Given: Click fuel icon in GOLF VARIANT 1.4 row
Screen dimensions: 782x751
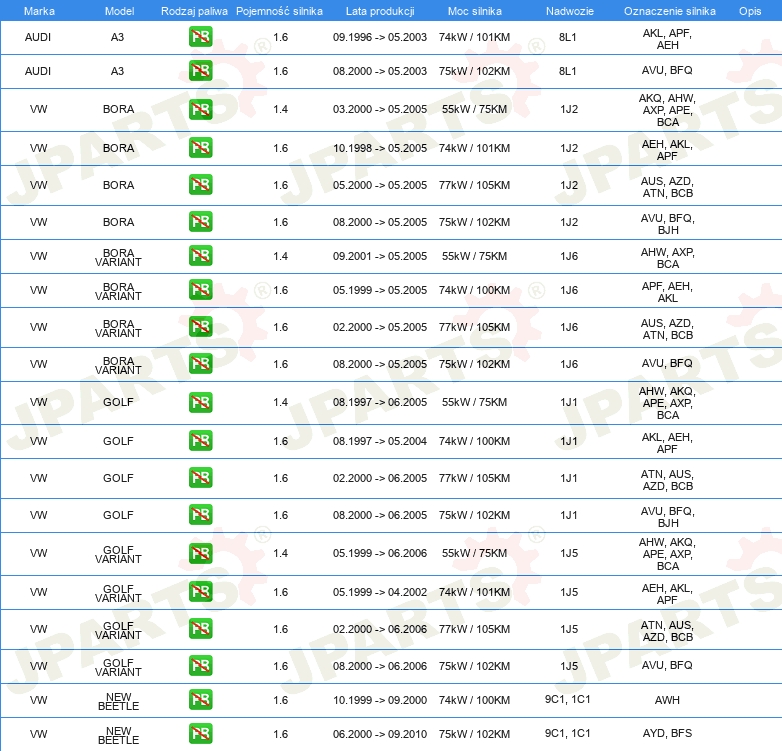Looking at the screenshot, I should pos(200,554).
